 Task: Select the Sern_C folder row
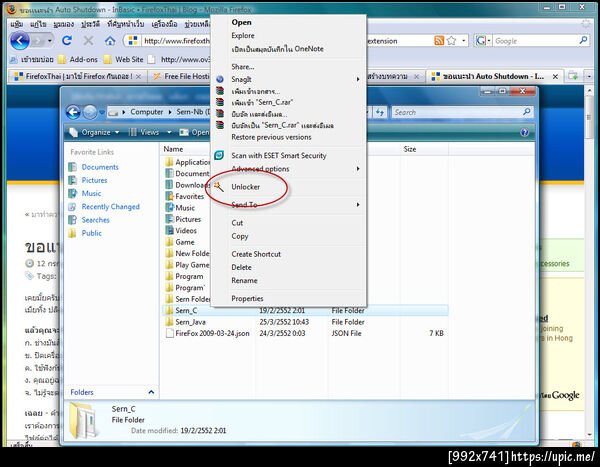coord(306,310)
